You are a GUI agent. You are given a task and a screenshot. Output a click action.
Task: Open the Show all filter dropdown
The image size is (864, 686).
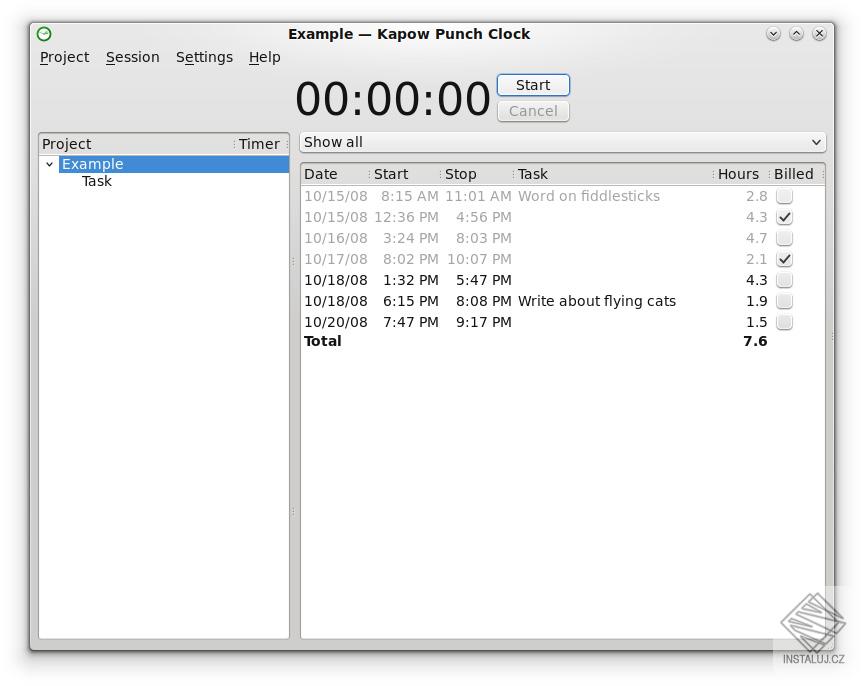pyautogui.click(x=562, y=142)
